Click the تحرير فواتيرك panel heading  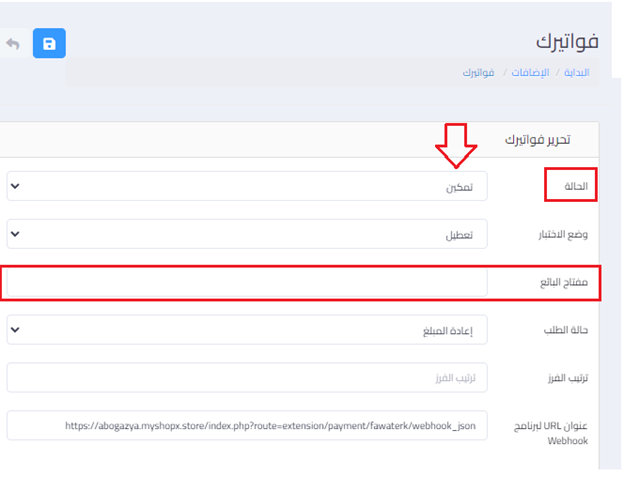coord(537,138)
